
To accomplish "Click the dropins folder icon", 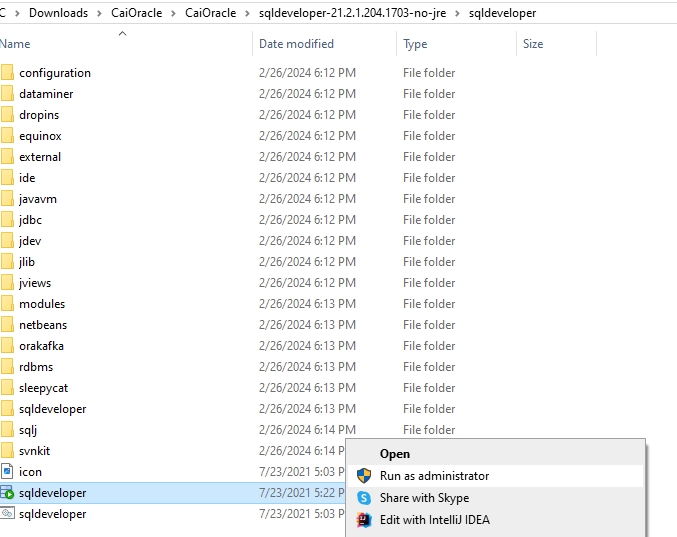I will [x=7, y=114].
